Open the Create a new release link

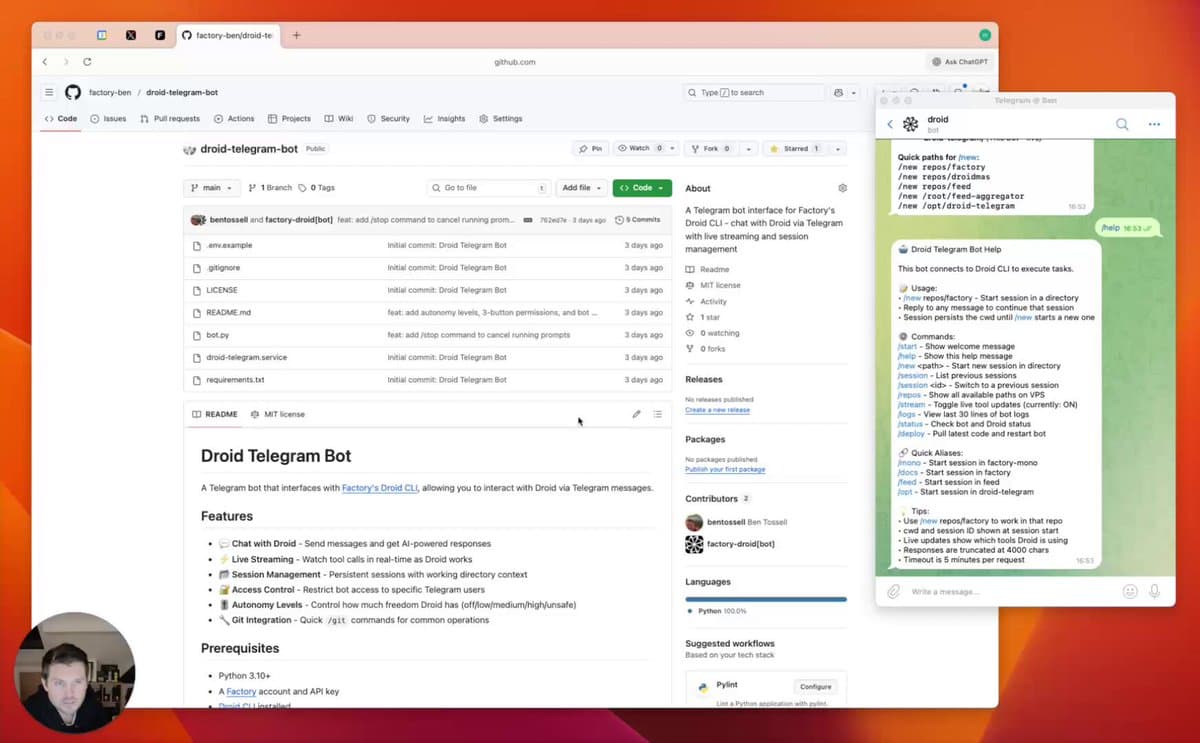coord(718,409)
